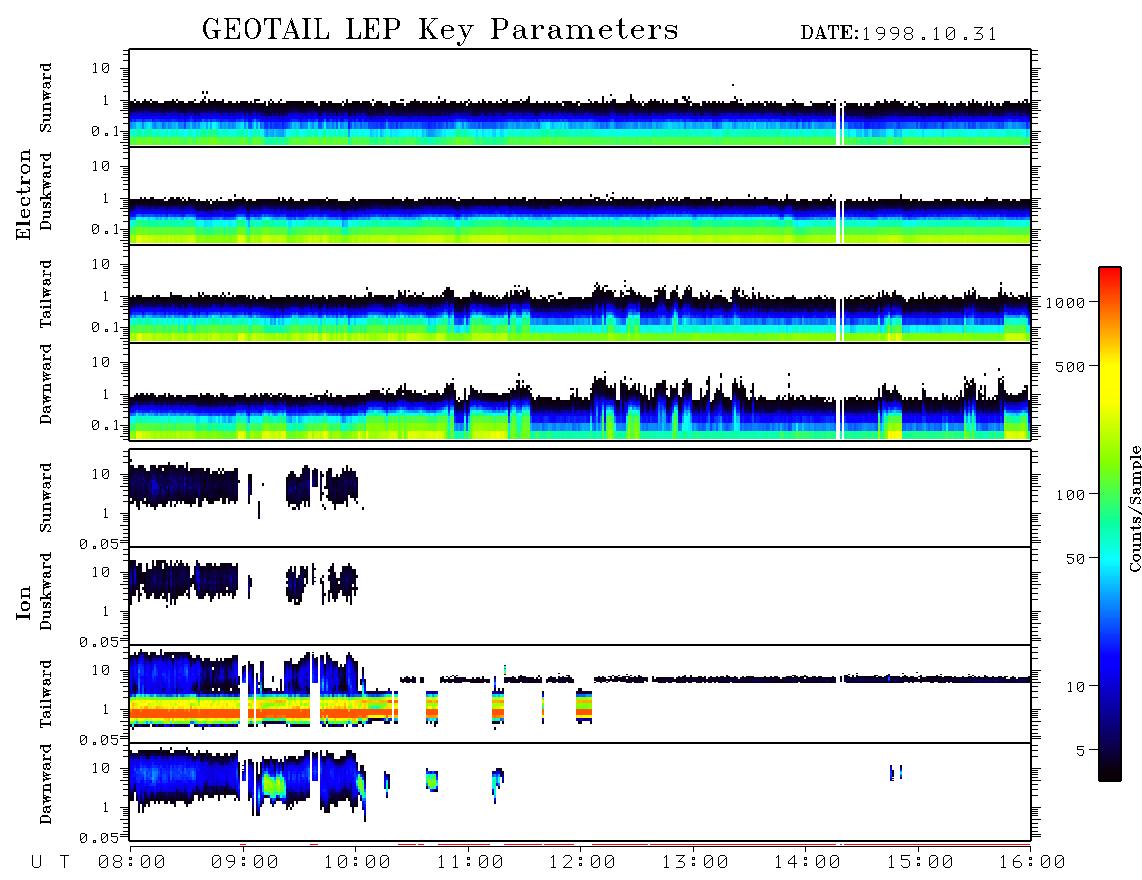Click the vertical "Electron" group label
The width and height of the screenshot is (1142, 880).
23,194
